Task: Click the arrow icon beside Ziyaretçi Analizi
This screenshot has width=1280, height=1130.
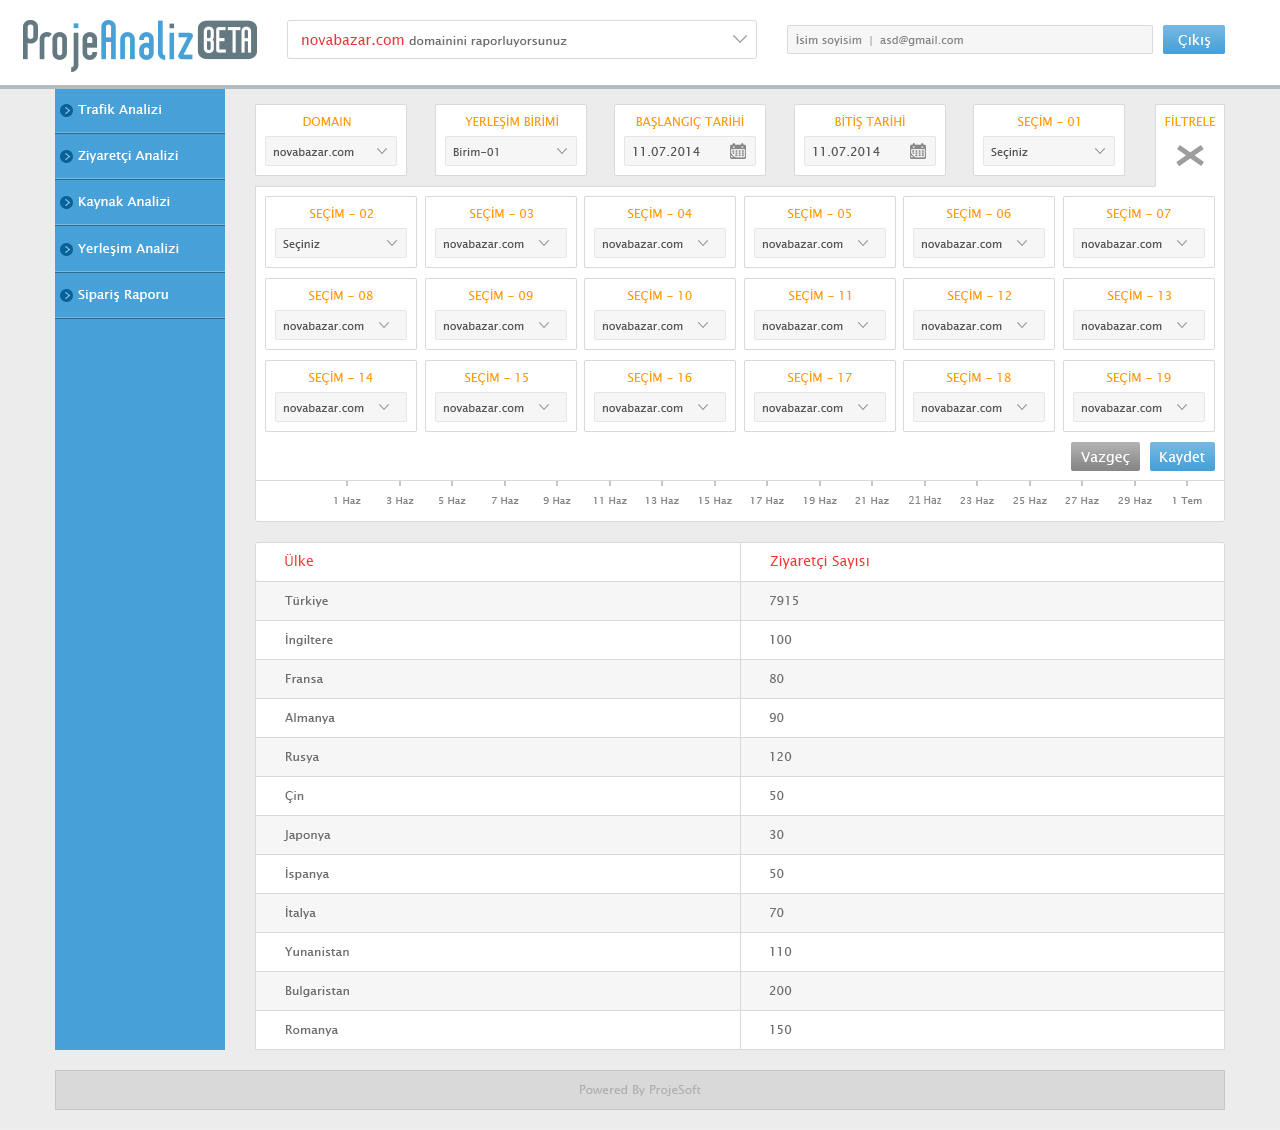Action: [67, 156]
